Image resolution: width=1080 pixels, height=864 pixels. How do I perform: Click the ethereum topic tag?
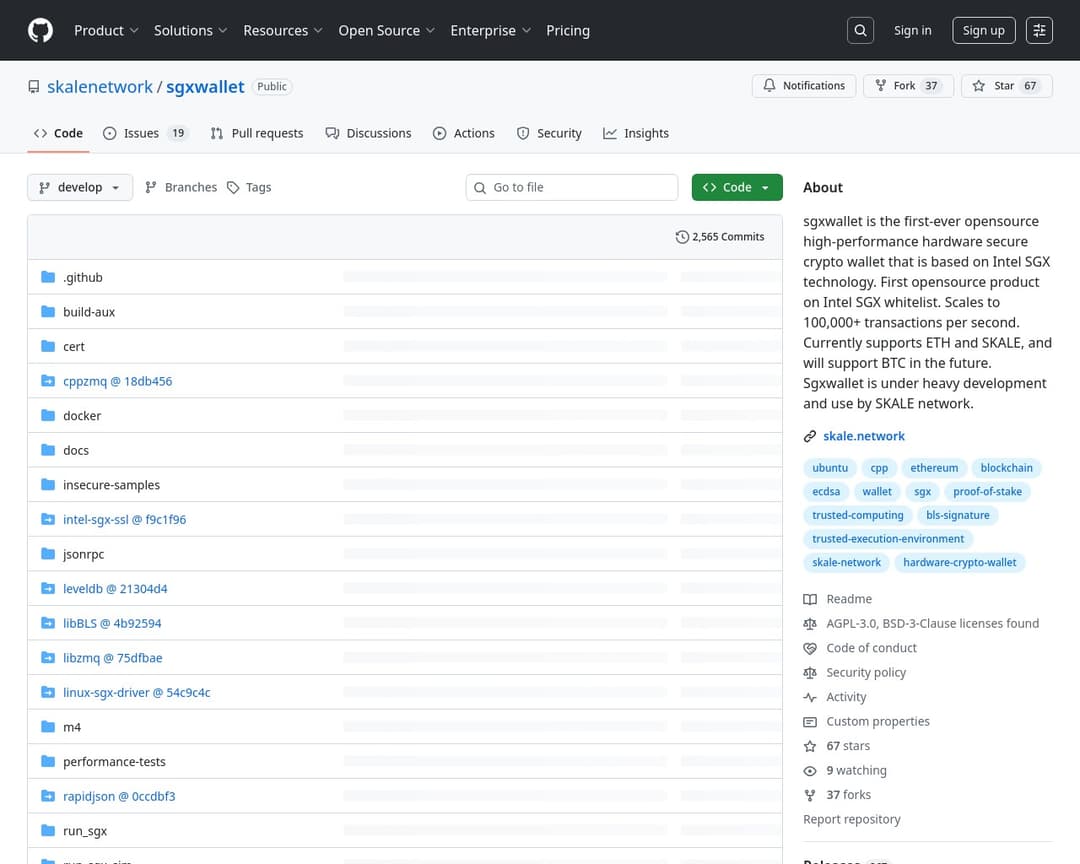click(x=934, y=468)
